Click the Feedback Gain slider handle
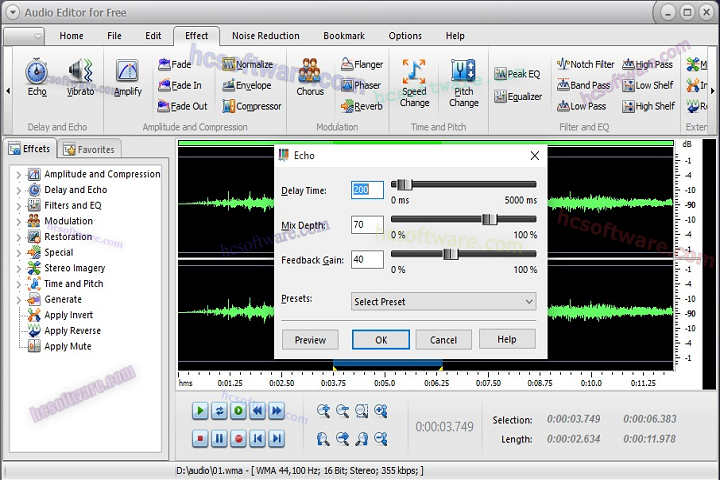Image resolution: width=720 pixels, height=480 pixels. [x=450, y=254]
